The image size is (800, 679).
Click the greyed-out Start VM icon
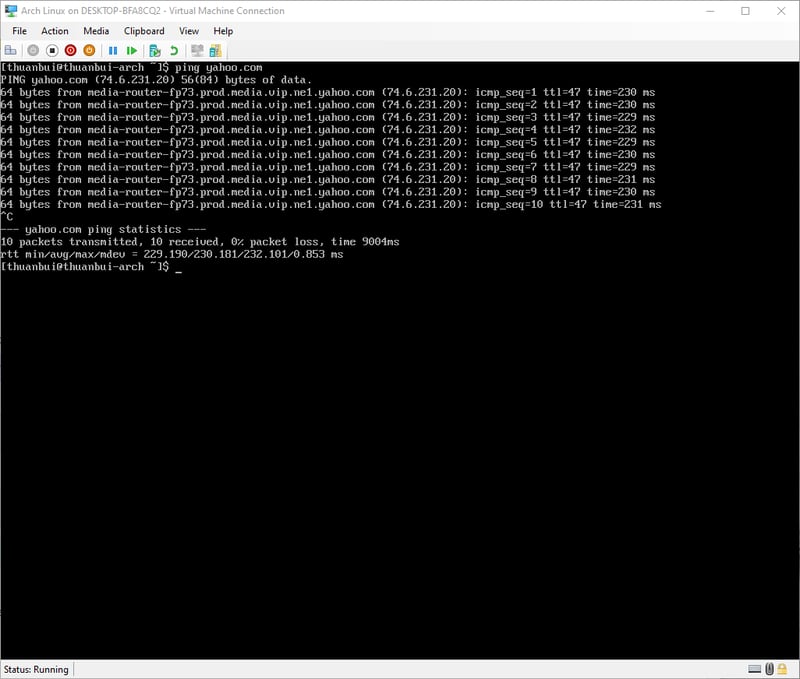point(33,50)
